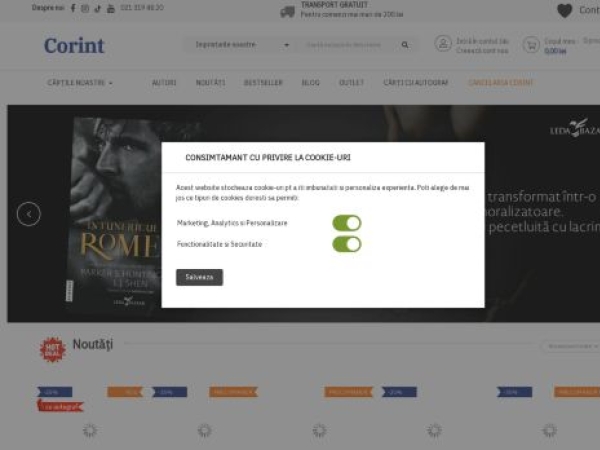This screenshot has width=600, height=450.
Task: Open the TikTok social icon
Action: pyautogui.click(x=98, y=8)
